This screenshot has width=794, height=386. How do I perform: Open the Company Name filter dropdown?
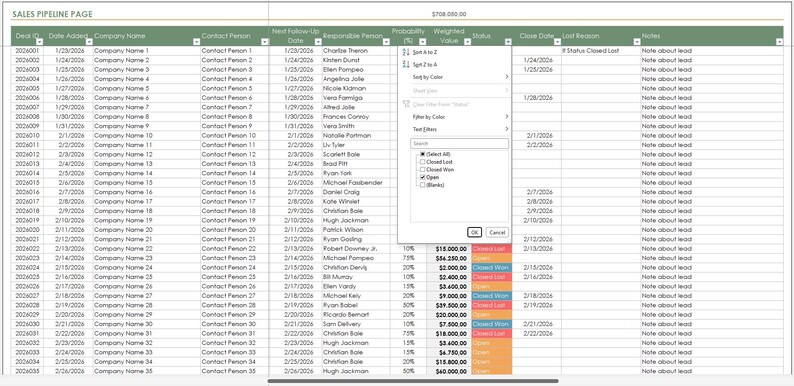click(x=196, y=42)
